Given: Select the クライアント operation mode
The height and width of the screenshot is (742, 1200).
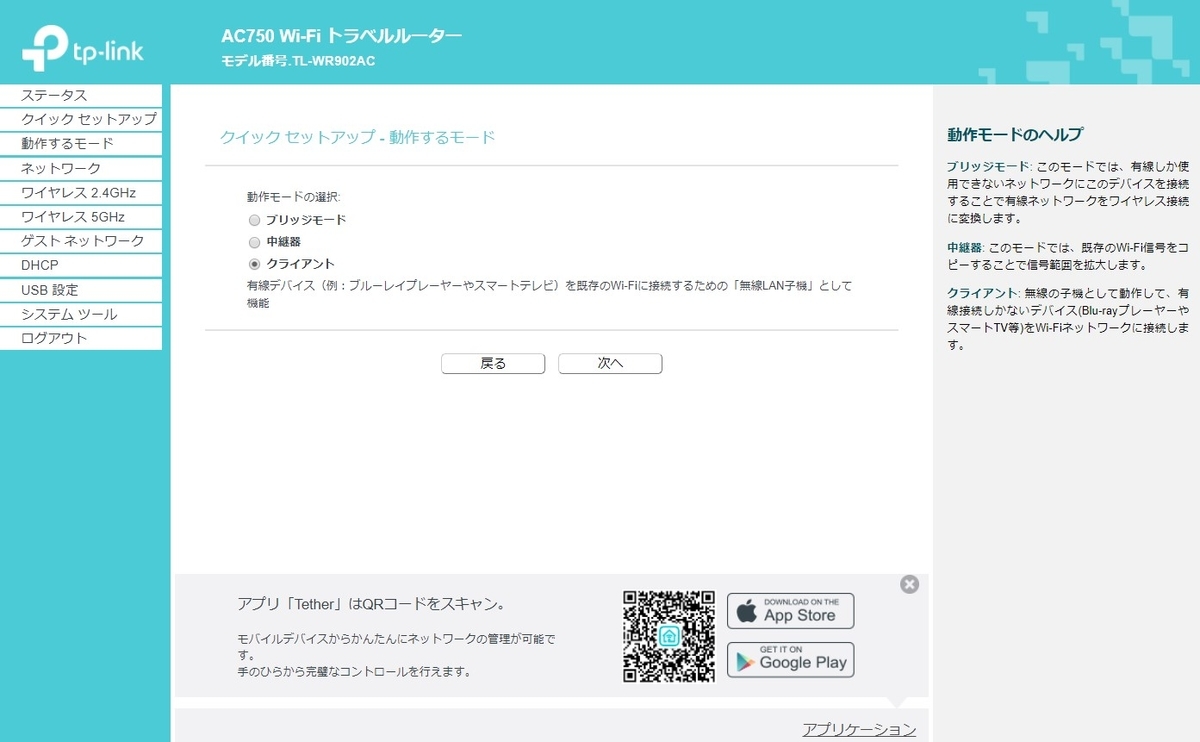Looking at the screenshot, I should tap(254, 264).
